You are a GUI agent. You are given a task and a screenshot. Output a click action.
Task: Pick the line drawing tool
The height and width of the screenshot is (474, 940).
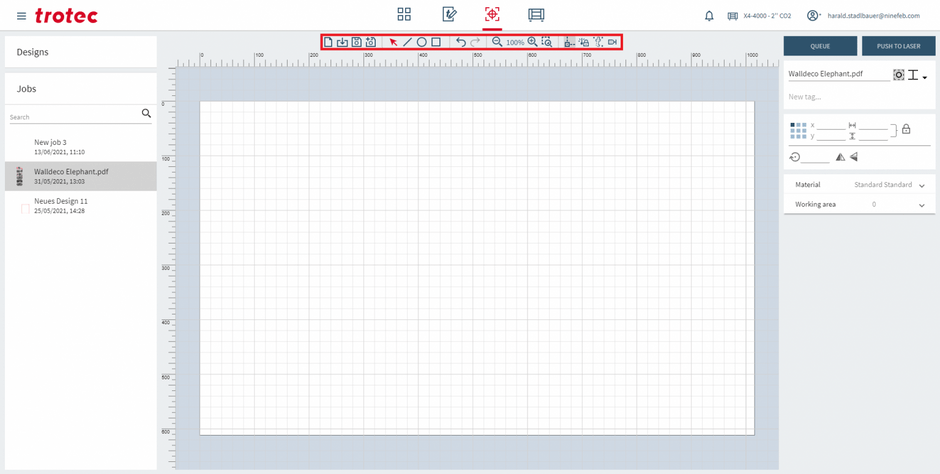click(407, 42)
